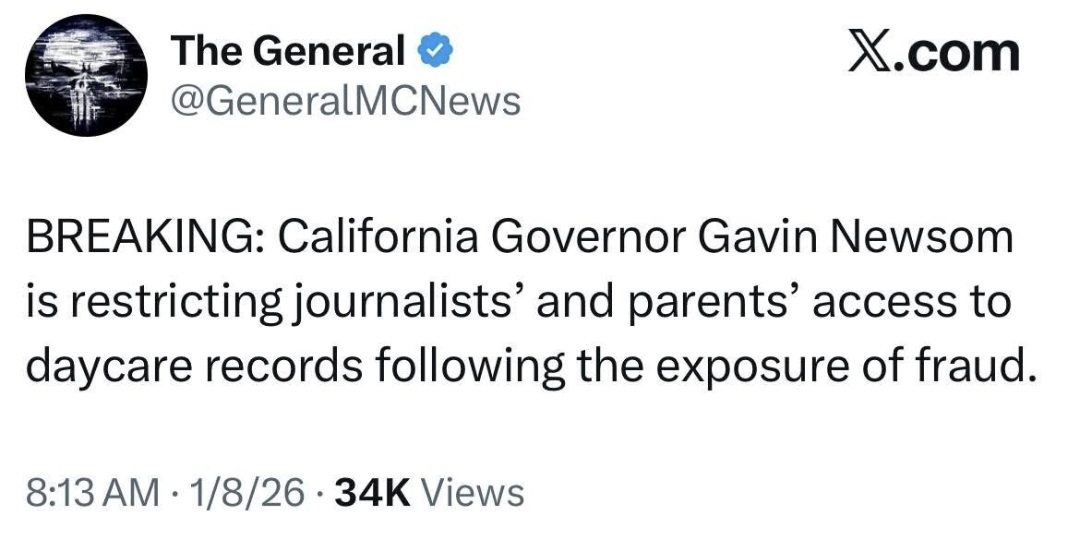Image resolution: width=1080 pixels, height=547 pixels.
Task: Click the skull profile avatar
Action: 85,76
